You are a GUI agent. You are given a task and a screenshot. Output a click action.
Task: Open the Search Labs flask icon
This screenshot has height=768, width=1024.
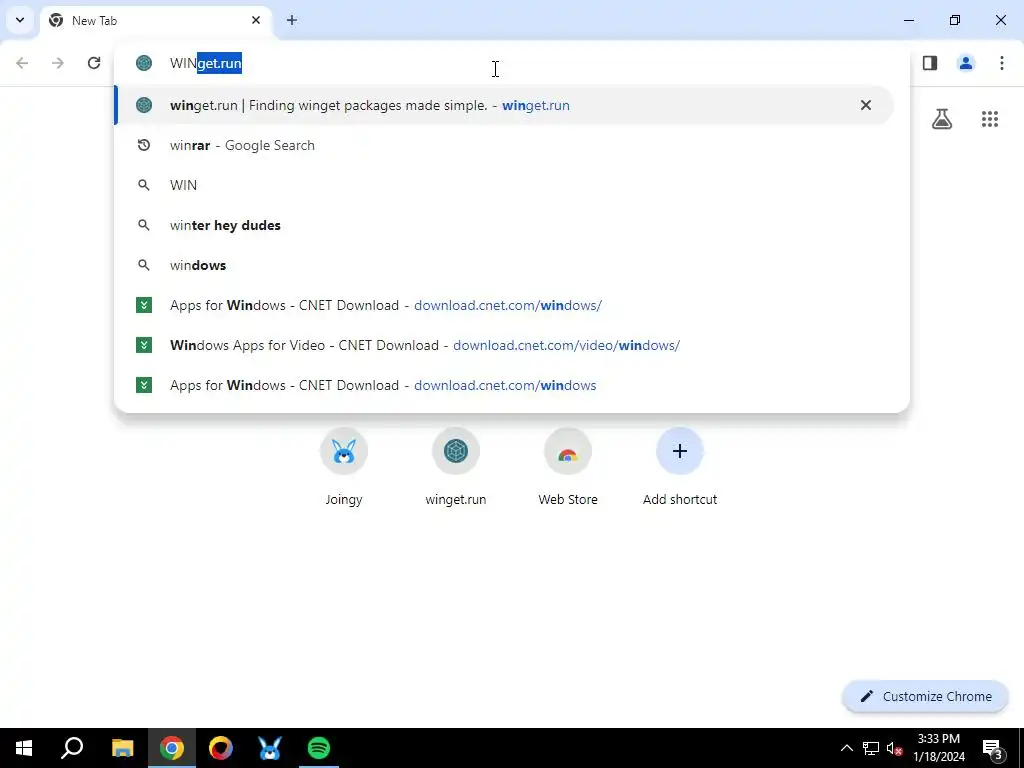click(942, 119)
